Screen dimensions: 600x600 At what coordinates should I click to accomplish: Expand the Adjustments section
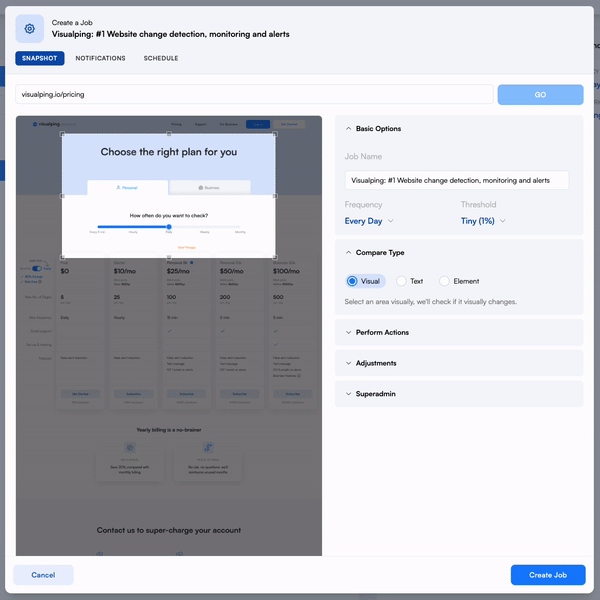click(x=459, y=363)
